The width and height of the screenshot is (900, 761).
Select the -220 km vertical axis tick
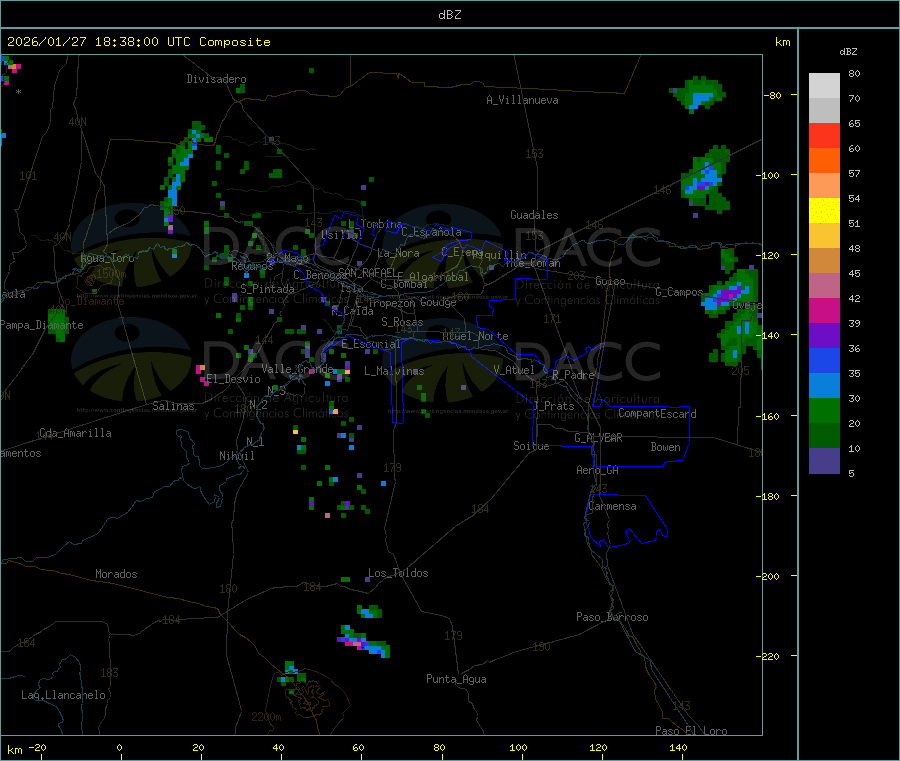click(x=770, y=657)
